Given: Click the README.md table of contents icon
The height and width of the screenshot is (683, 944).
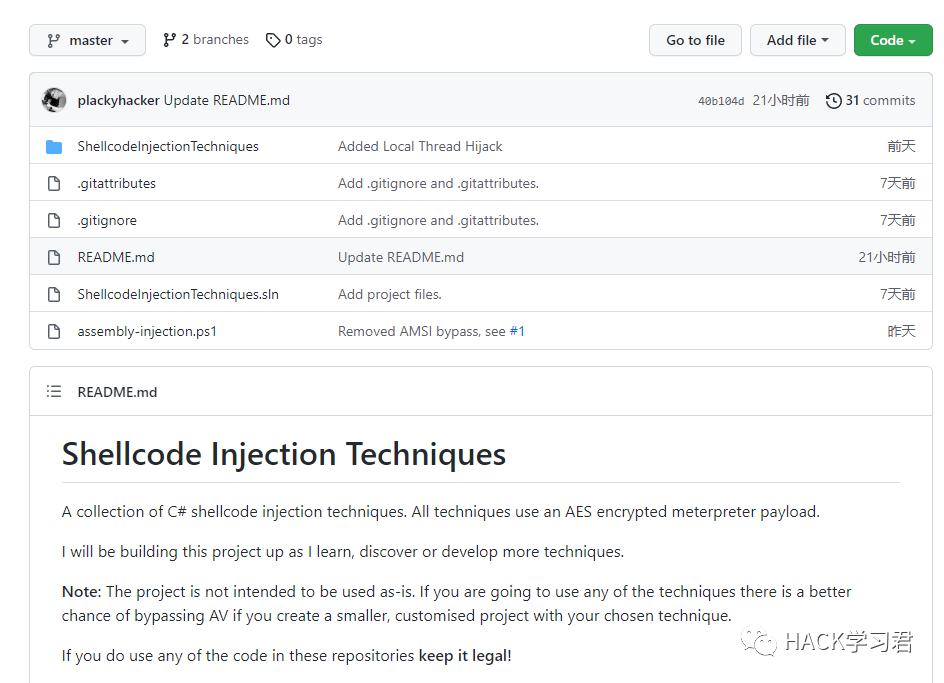Looking at the screenshot, I should tap(54, 392).
